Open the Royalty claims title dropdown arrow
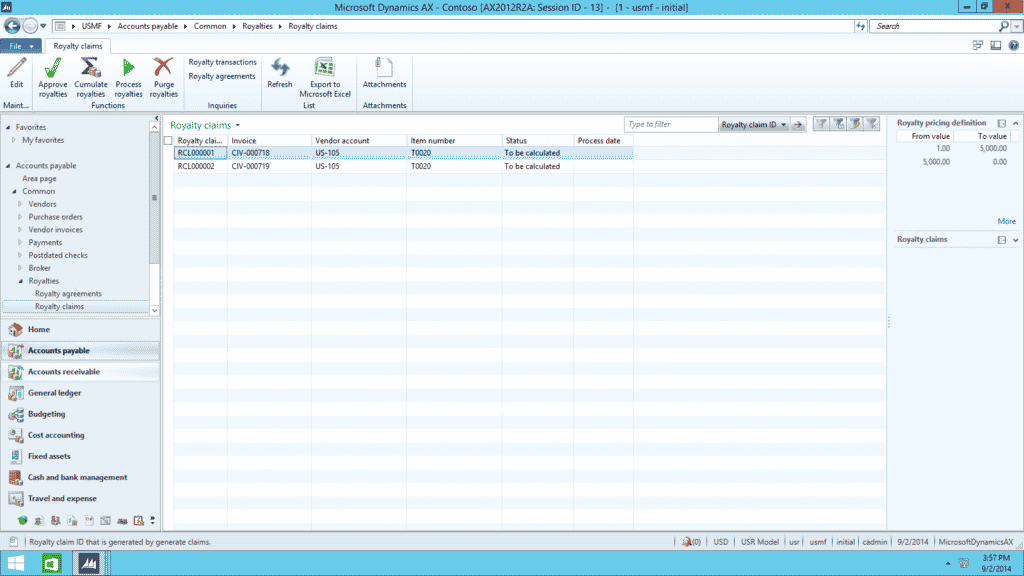This screenshot has width=1024, height=576. point(238,125)
